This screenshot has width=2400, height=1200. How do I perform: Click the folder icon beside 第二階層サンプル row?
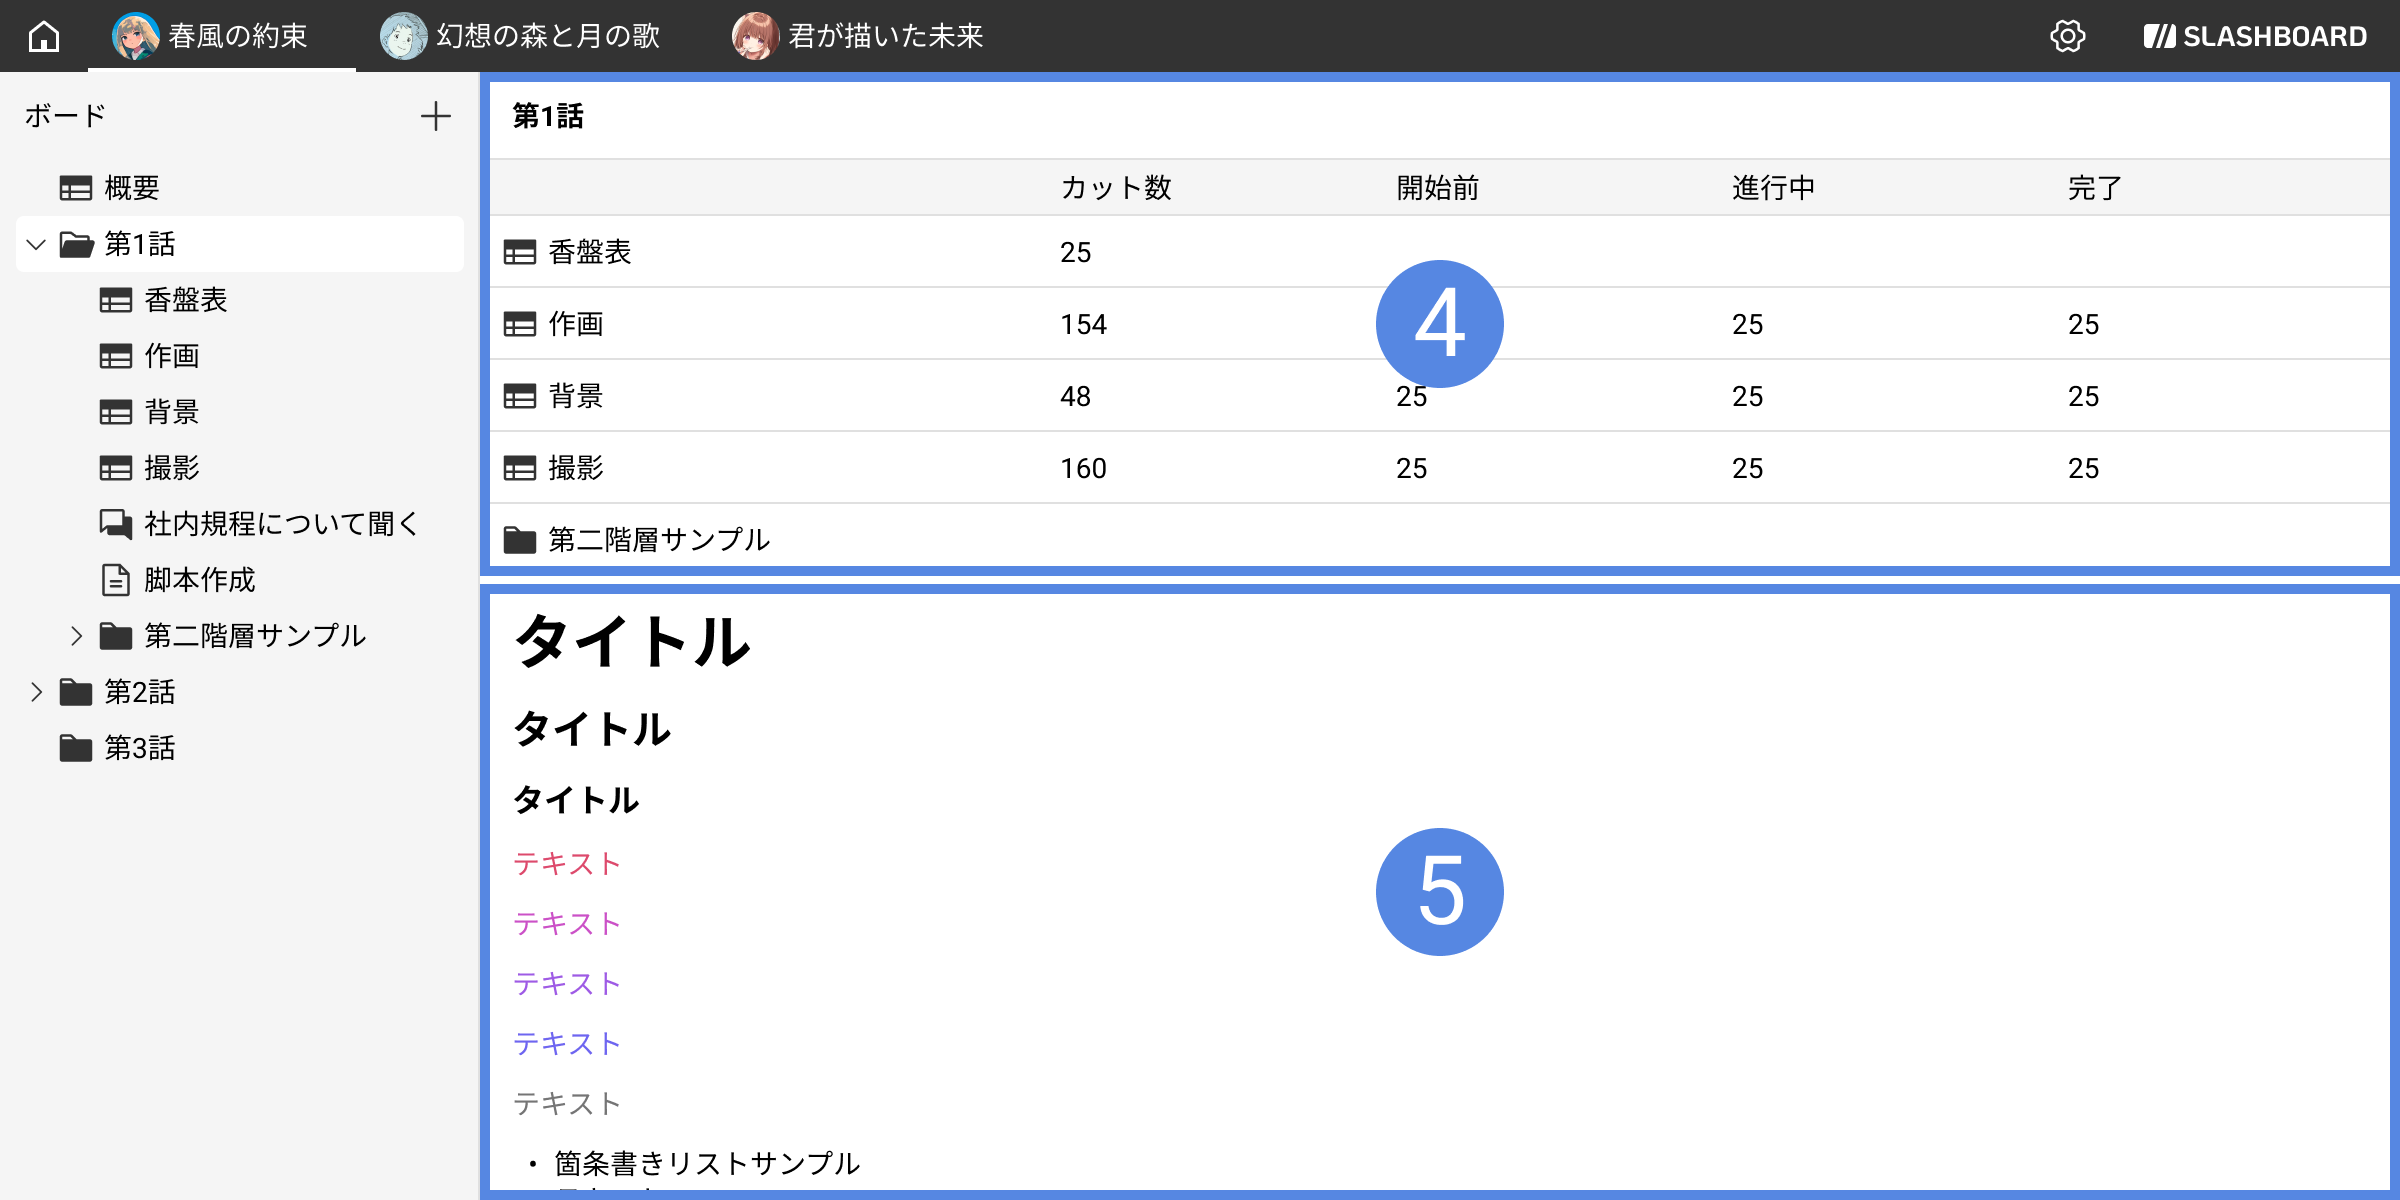click(x=522, y=538)
